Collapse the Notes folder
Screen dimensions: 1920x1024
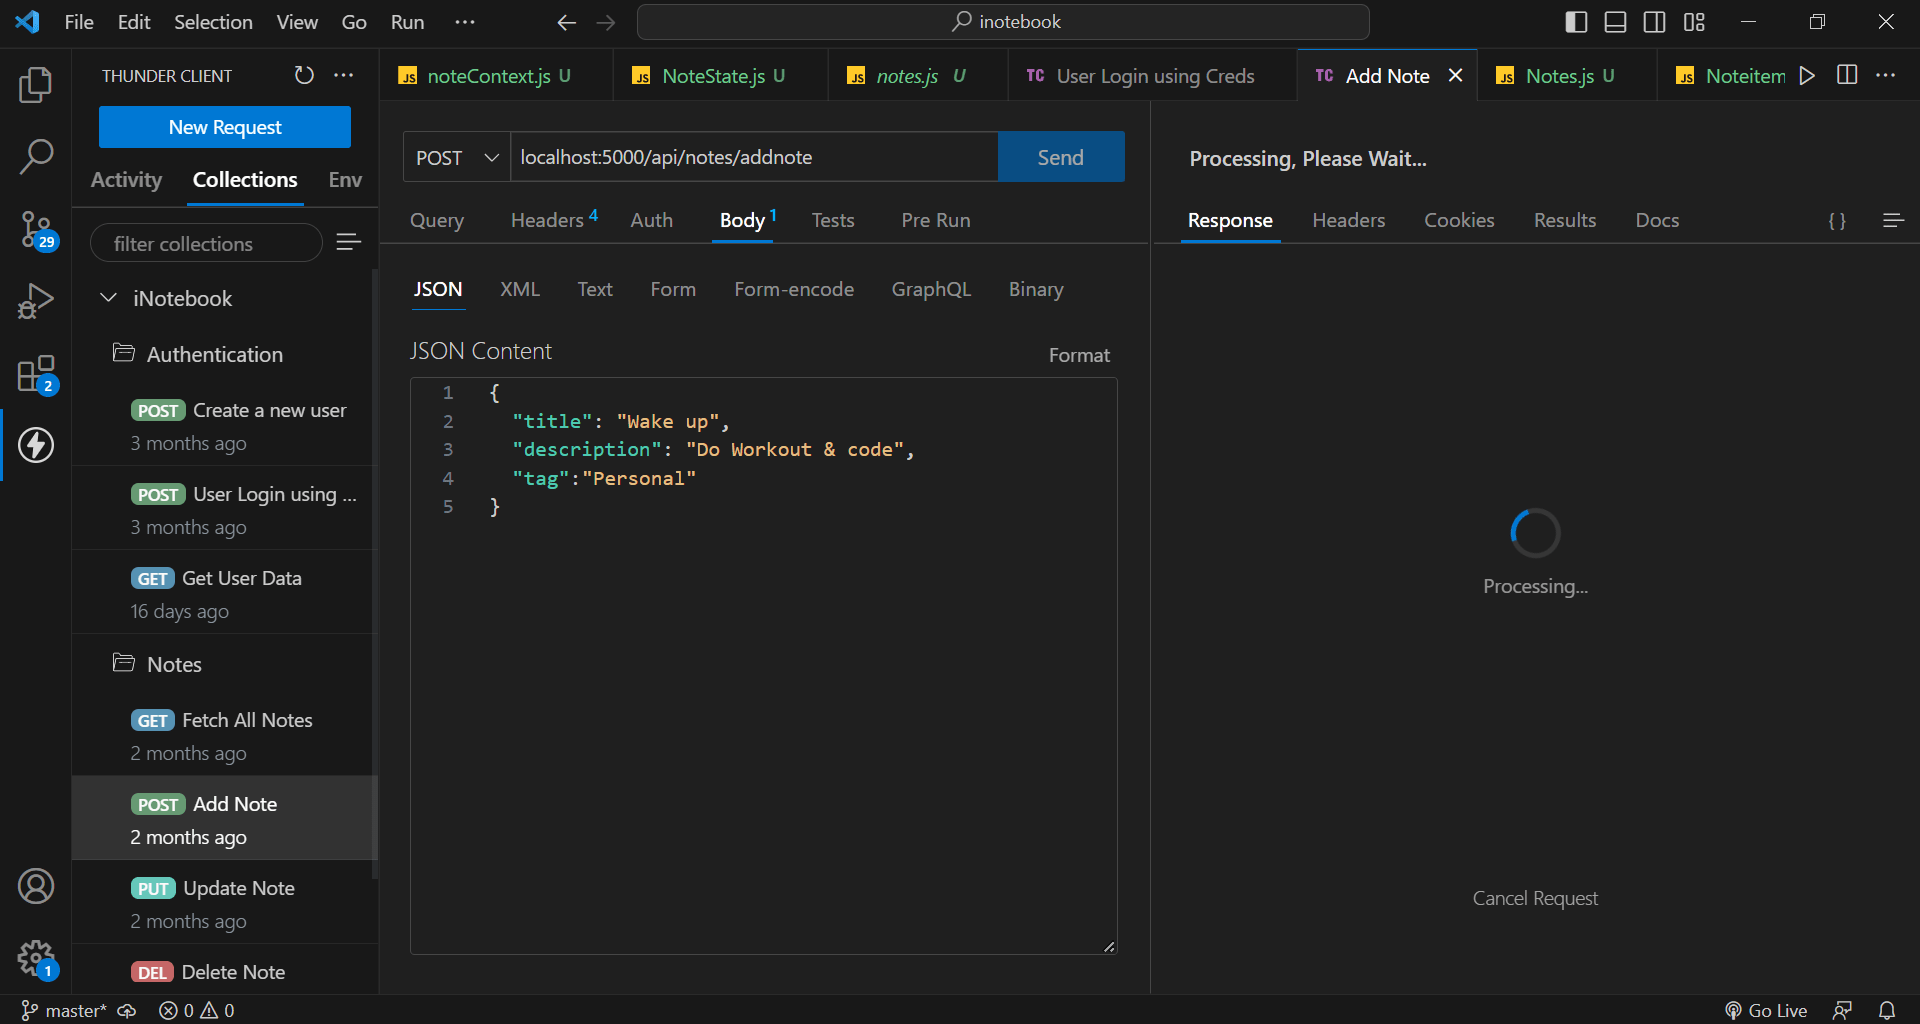[x=174, y=664]
